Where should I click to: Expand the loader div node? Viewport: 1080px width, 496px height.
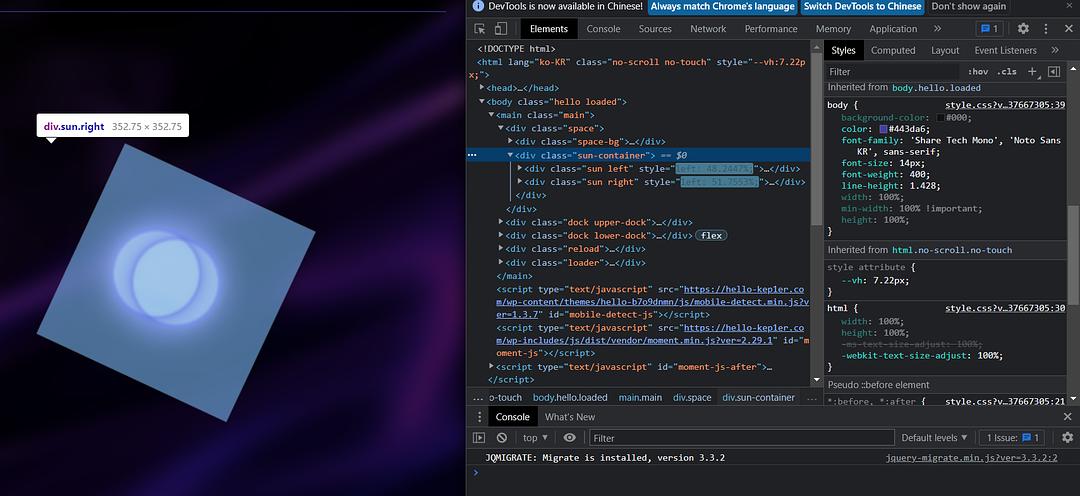tap(501, 262)
